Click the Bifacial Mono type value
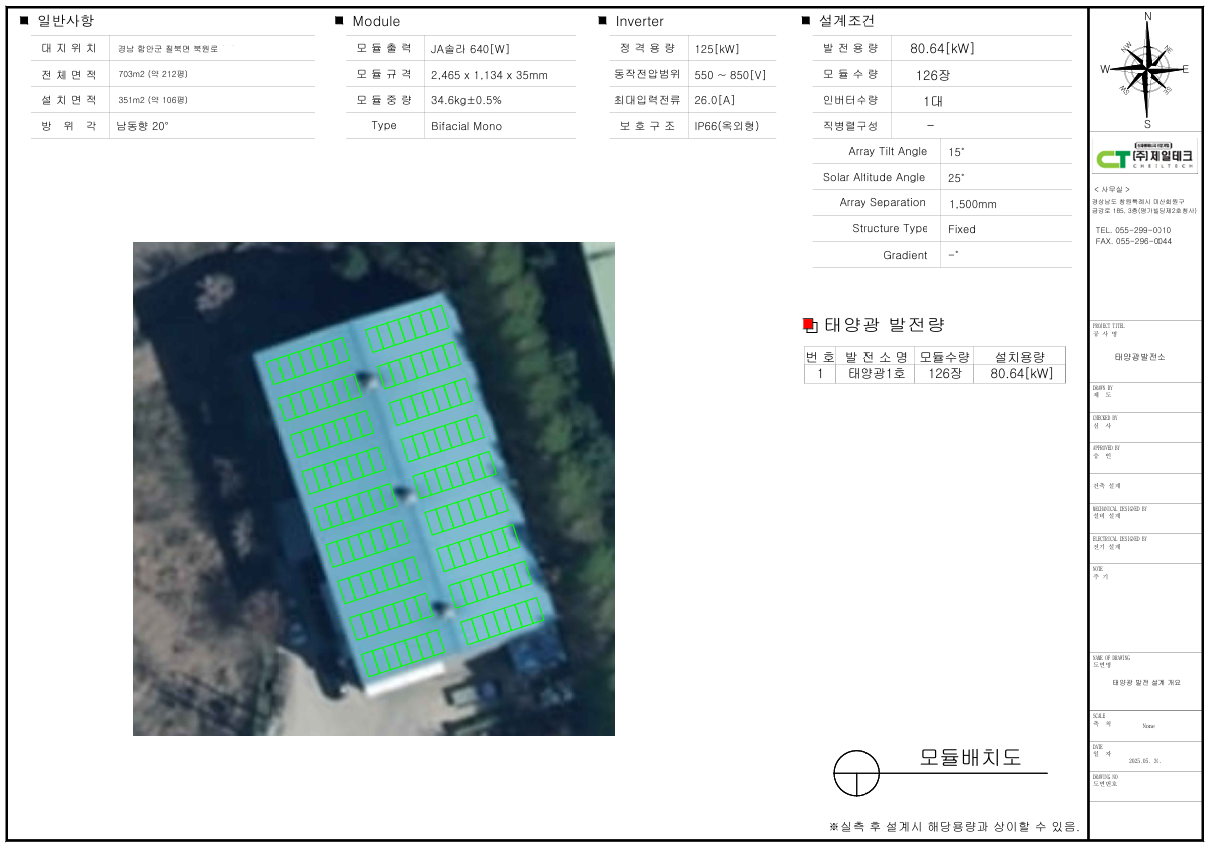Image resolution: width=1210 pixels, height=848 pixels. 466,126
